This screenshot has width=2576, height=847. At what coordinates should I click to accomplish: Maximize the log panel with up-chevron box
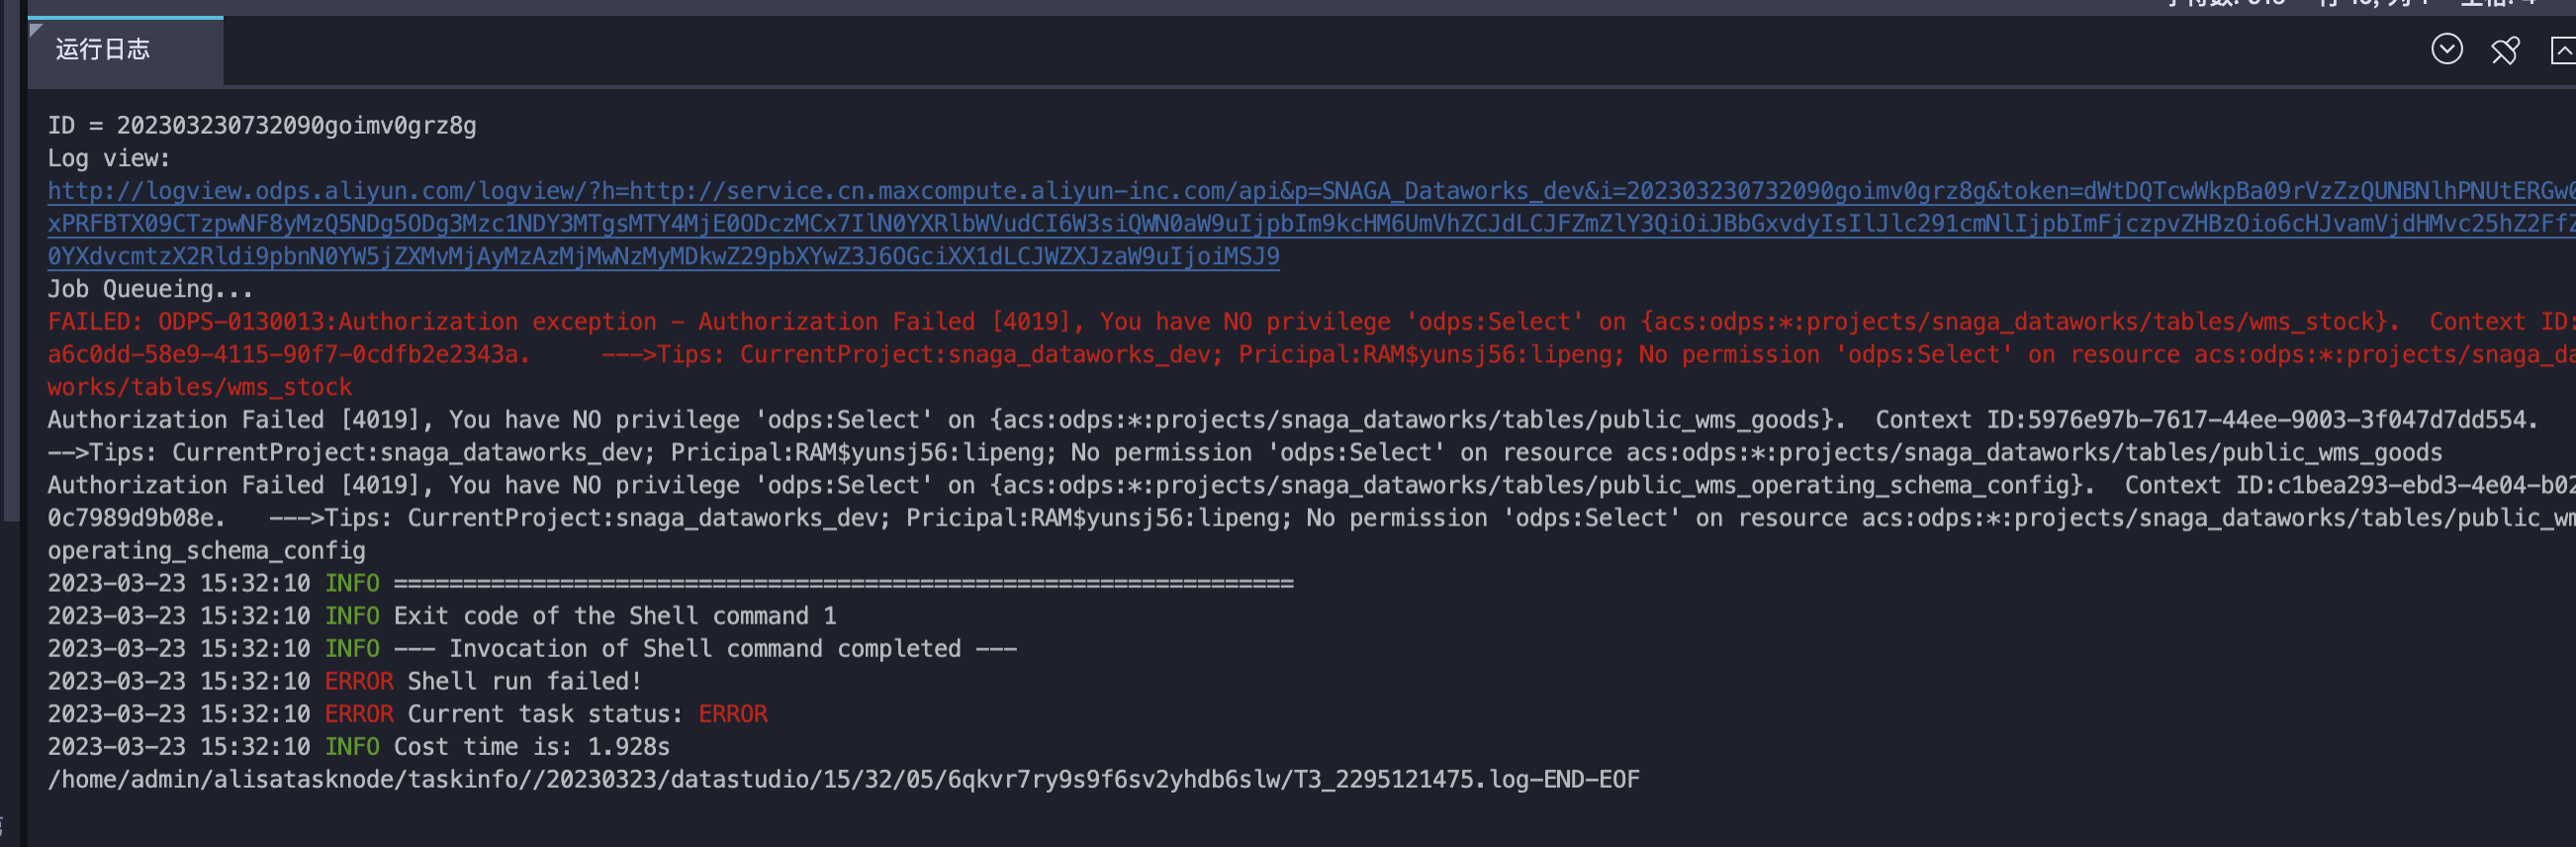(x=2564, y=50)
